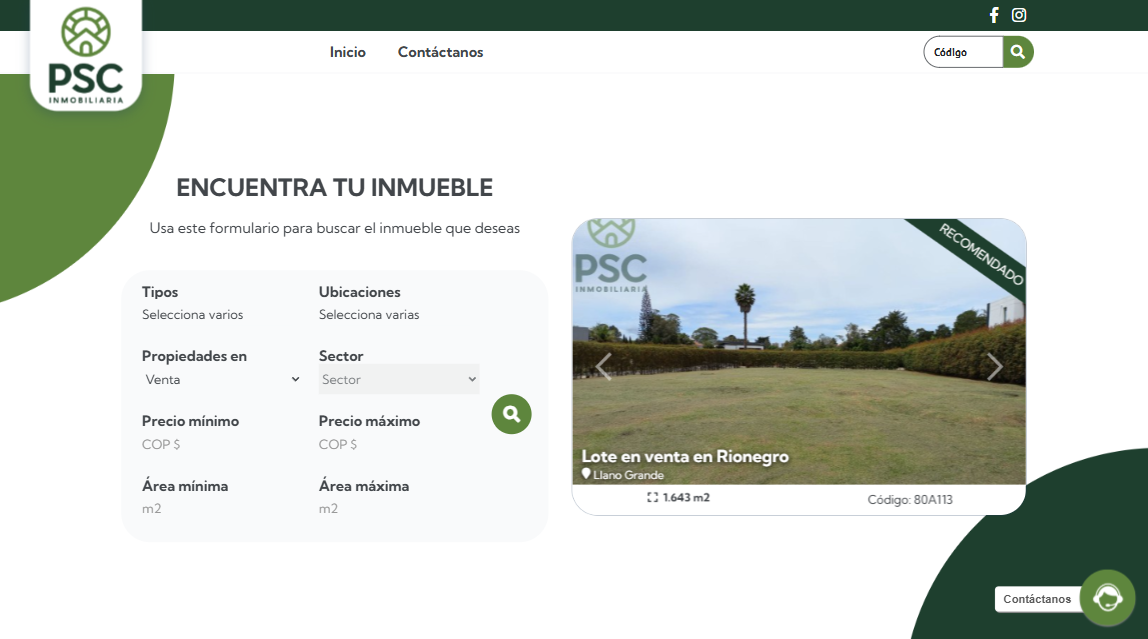Click the floating Contáctanos label button
Image resolution: width=1148 pixels, height=639 pixels.
click(x=1037, y=599)
